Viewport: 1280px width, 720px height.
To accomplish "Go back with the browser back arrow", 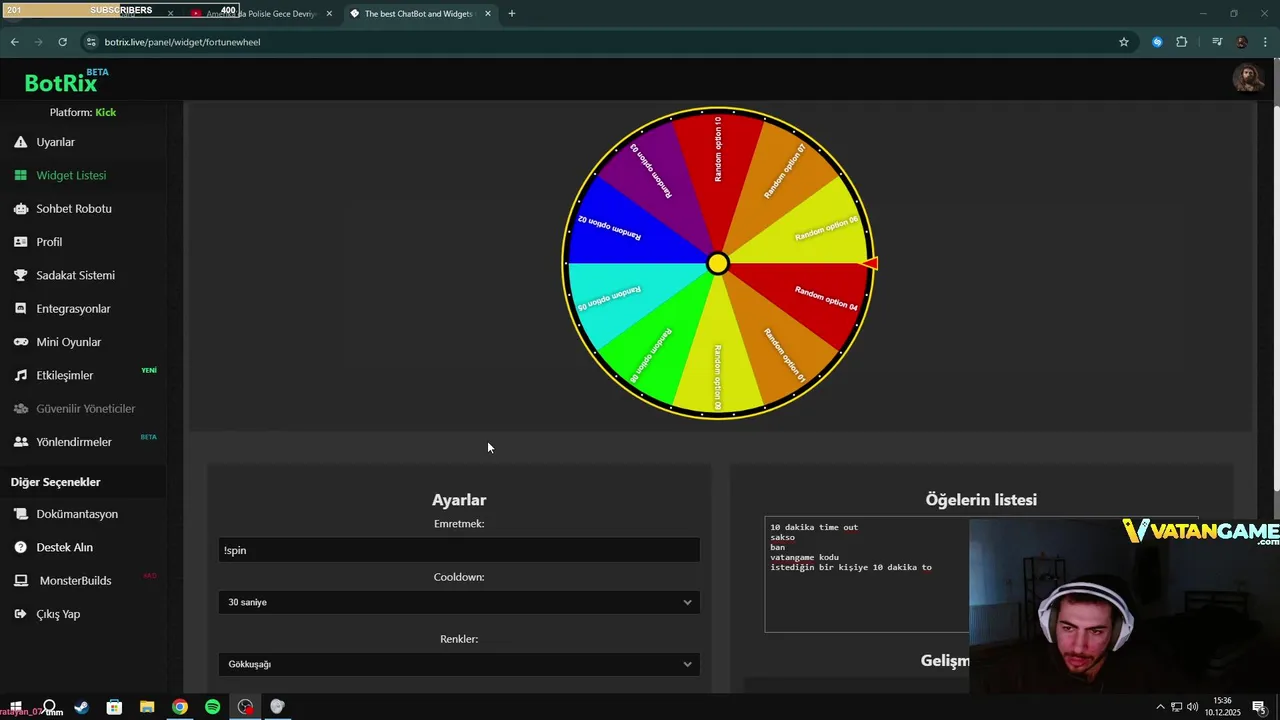I will (14, 42).
